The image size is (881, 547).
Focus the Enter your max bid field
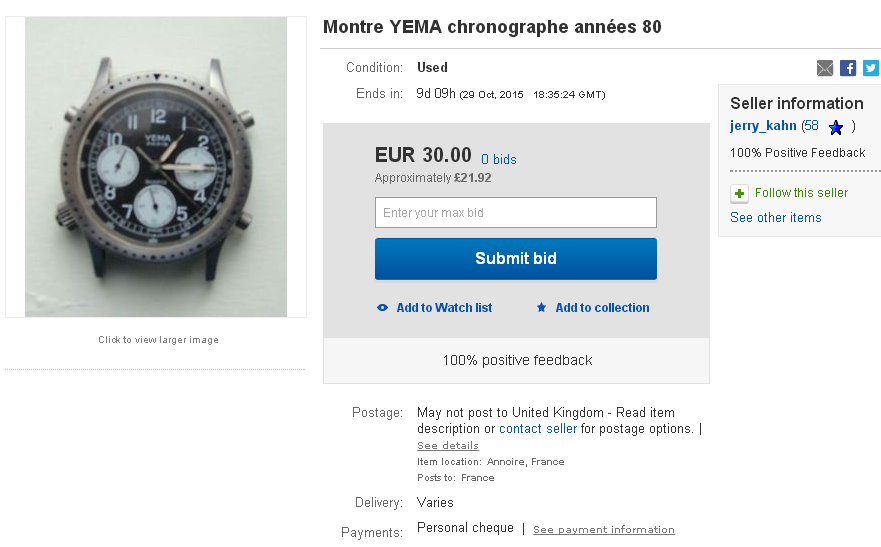515,213
